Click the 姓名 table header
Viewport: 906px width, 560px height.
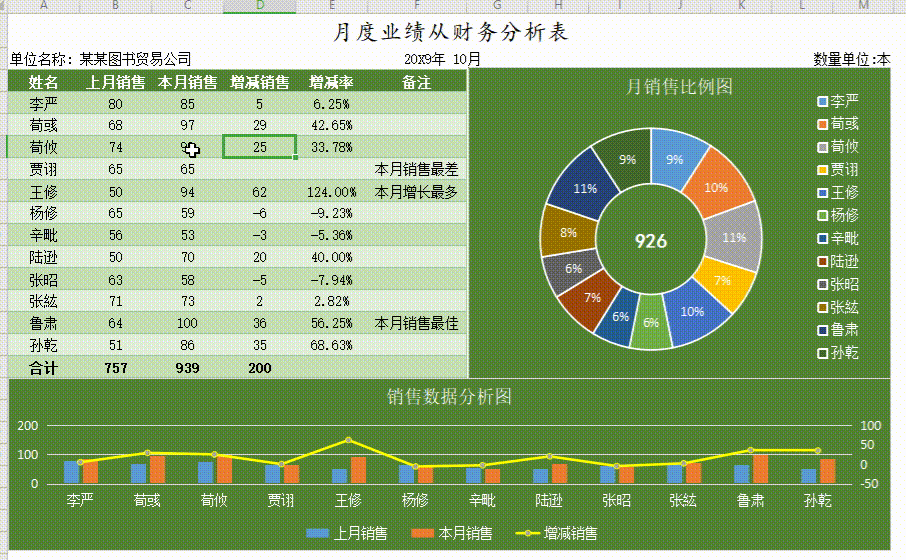click(43, 82)
